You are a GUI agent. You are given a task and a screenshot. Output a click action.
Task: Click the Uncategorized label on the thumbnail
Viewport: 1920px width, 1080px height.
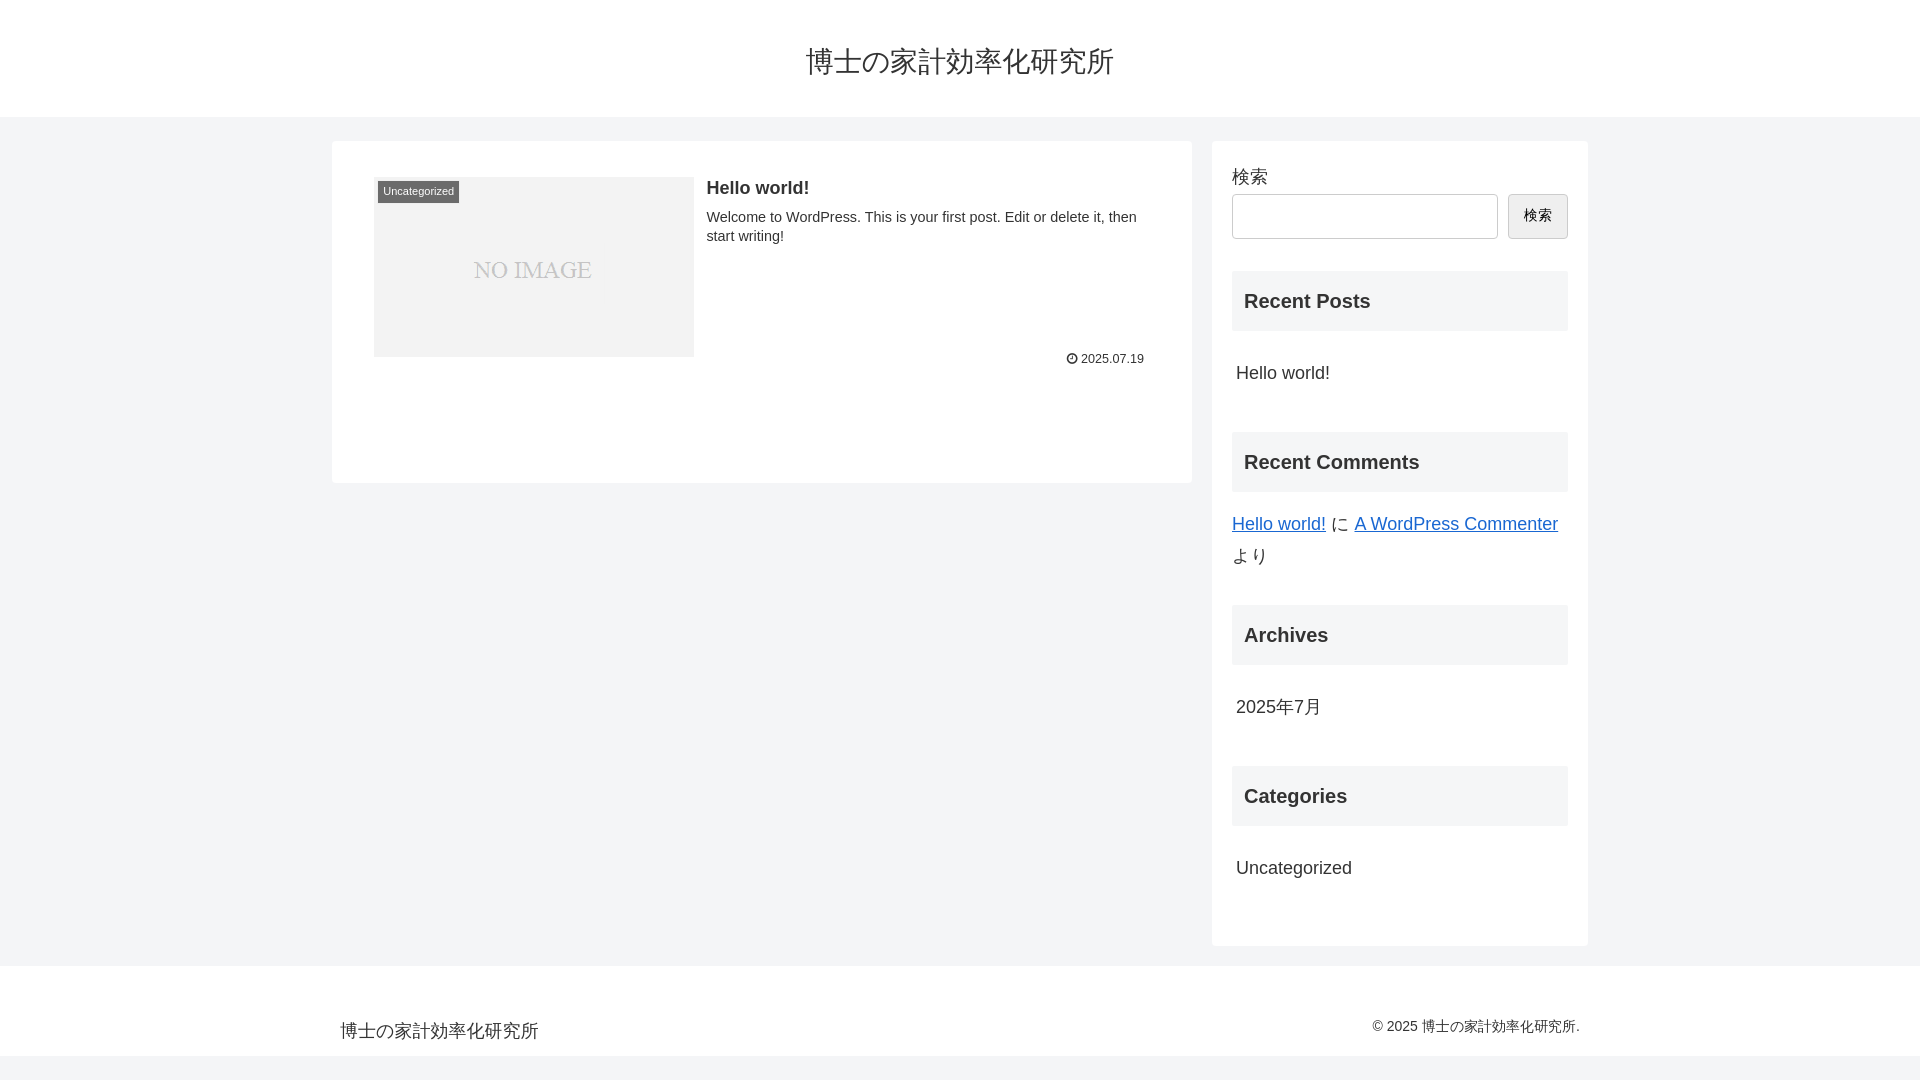tap(418, 192)
